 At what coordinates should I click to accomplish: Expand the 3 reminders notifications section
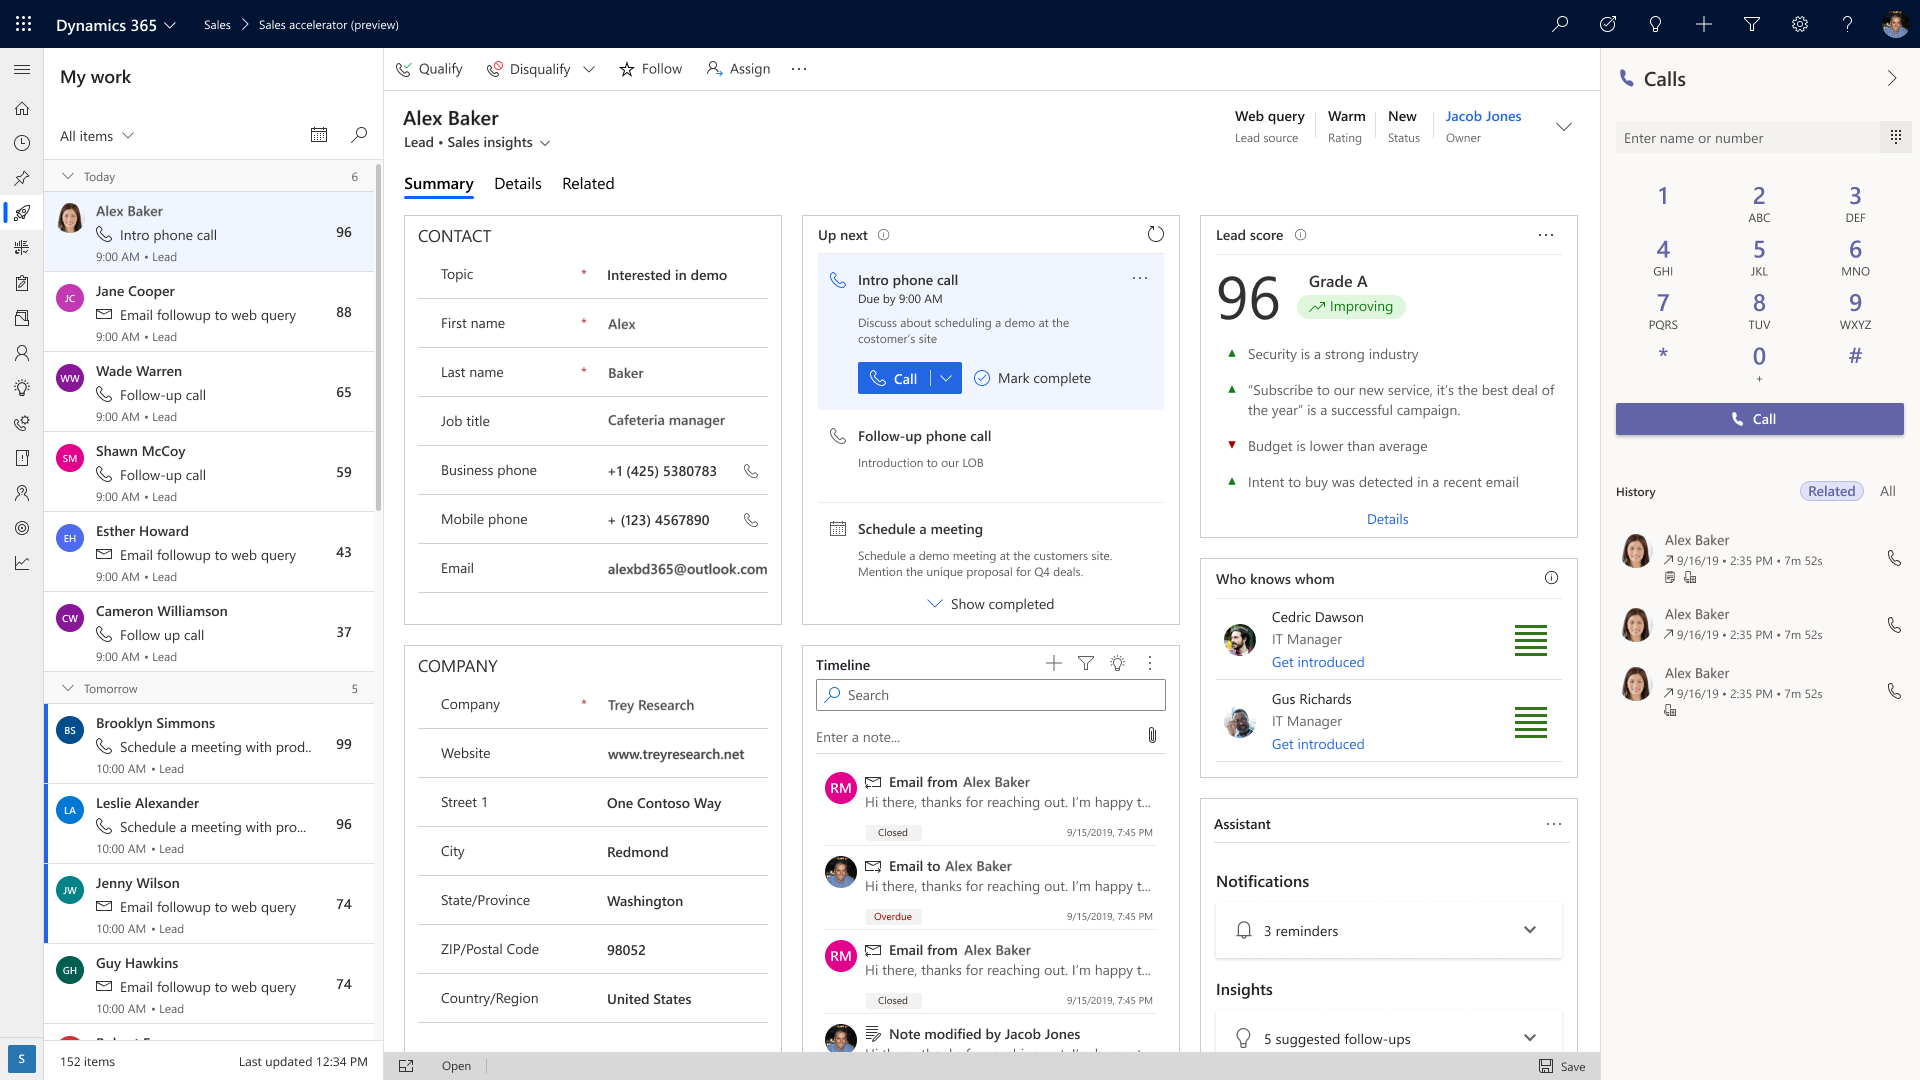coord(1528,930)
